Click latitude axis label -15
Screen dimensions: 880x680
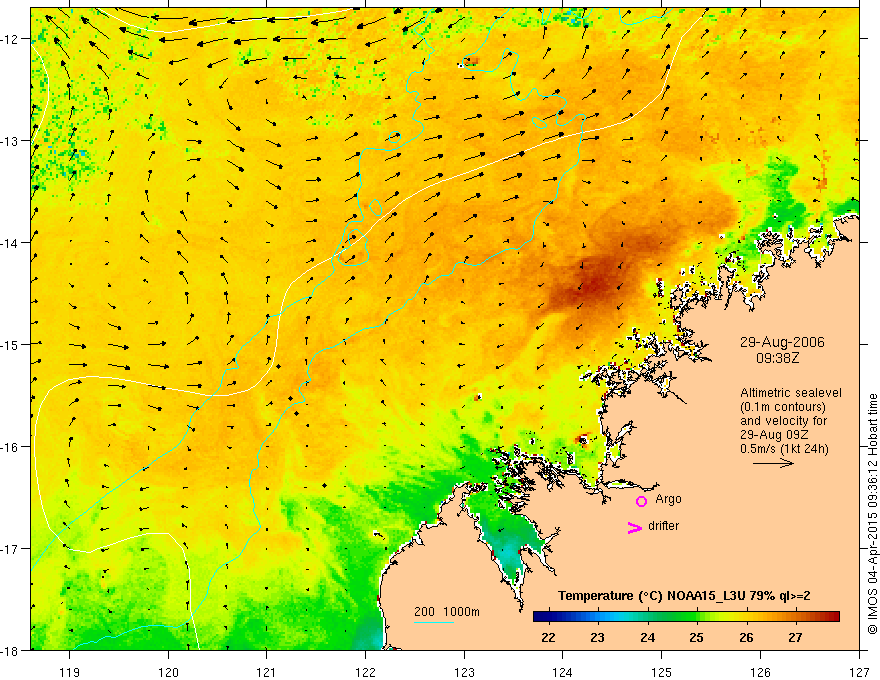11,344
